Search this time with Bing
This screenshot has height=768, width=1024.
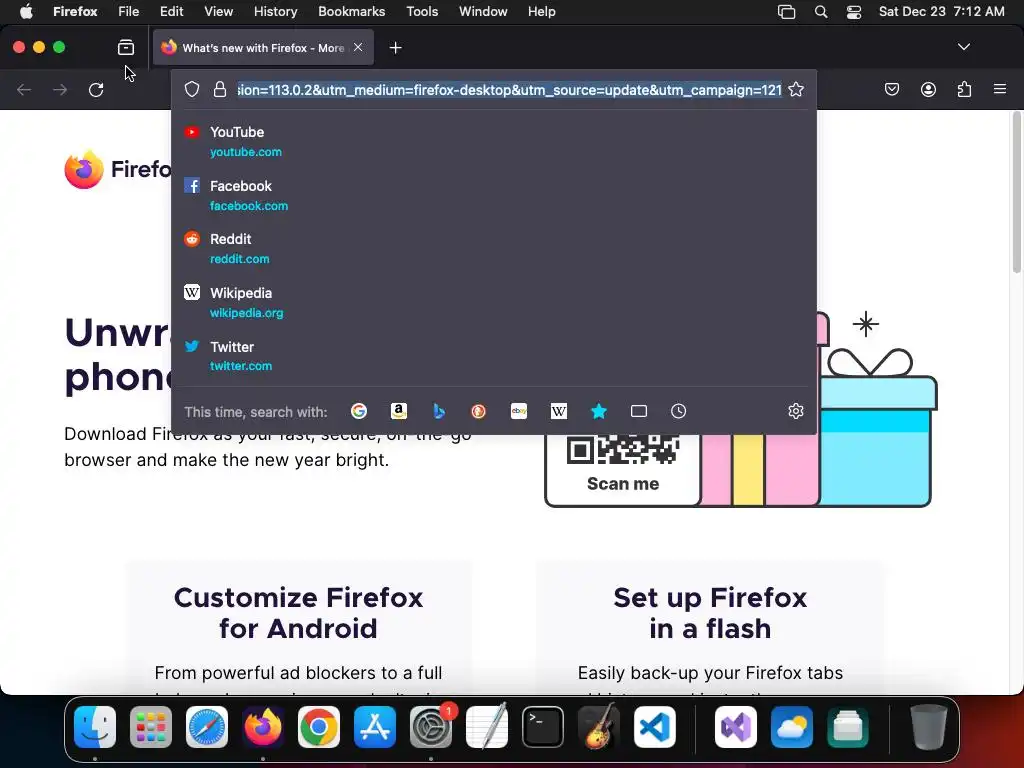[439, 411]
